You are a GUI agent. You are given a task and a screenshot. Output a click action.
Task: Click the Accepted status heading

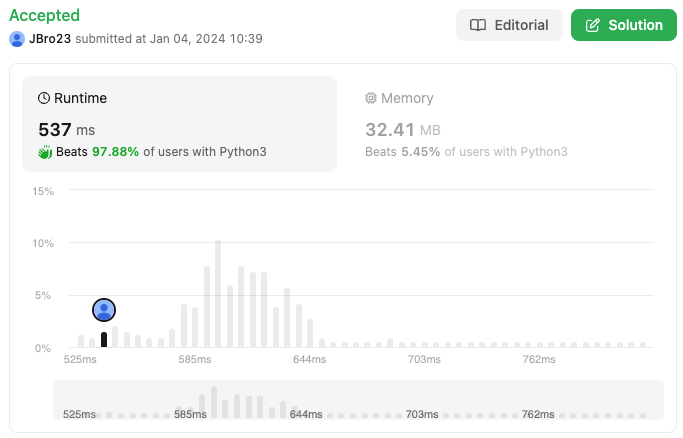[44, 16]
